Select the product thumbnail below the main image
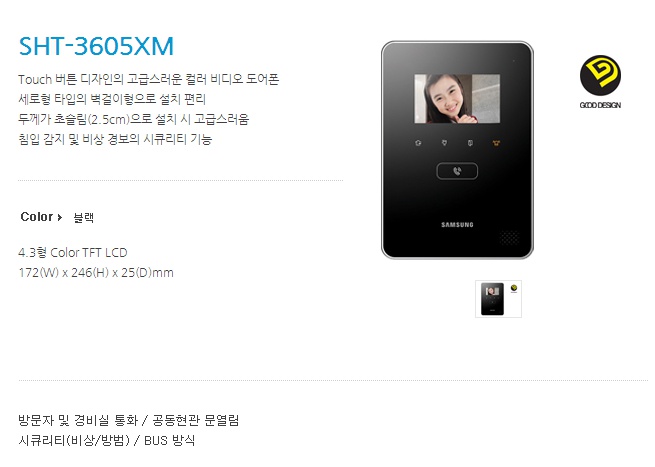Screen dimensions: 655x467 (498, 299)
